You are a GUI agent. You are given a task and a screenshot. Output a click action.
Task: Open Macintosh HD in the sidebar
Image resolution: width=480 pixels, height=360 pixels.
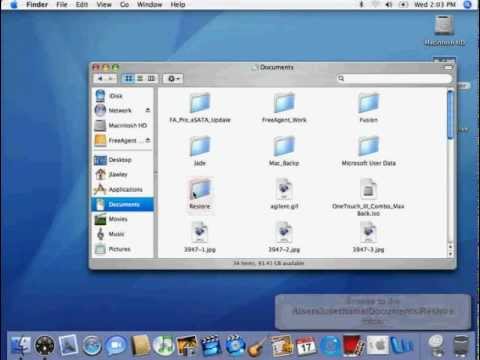coord(123,125)
